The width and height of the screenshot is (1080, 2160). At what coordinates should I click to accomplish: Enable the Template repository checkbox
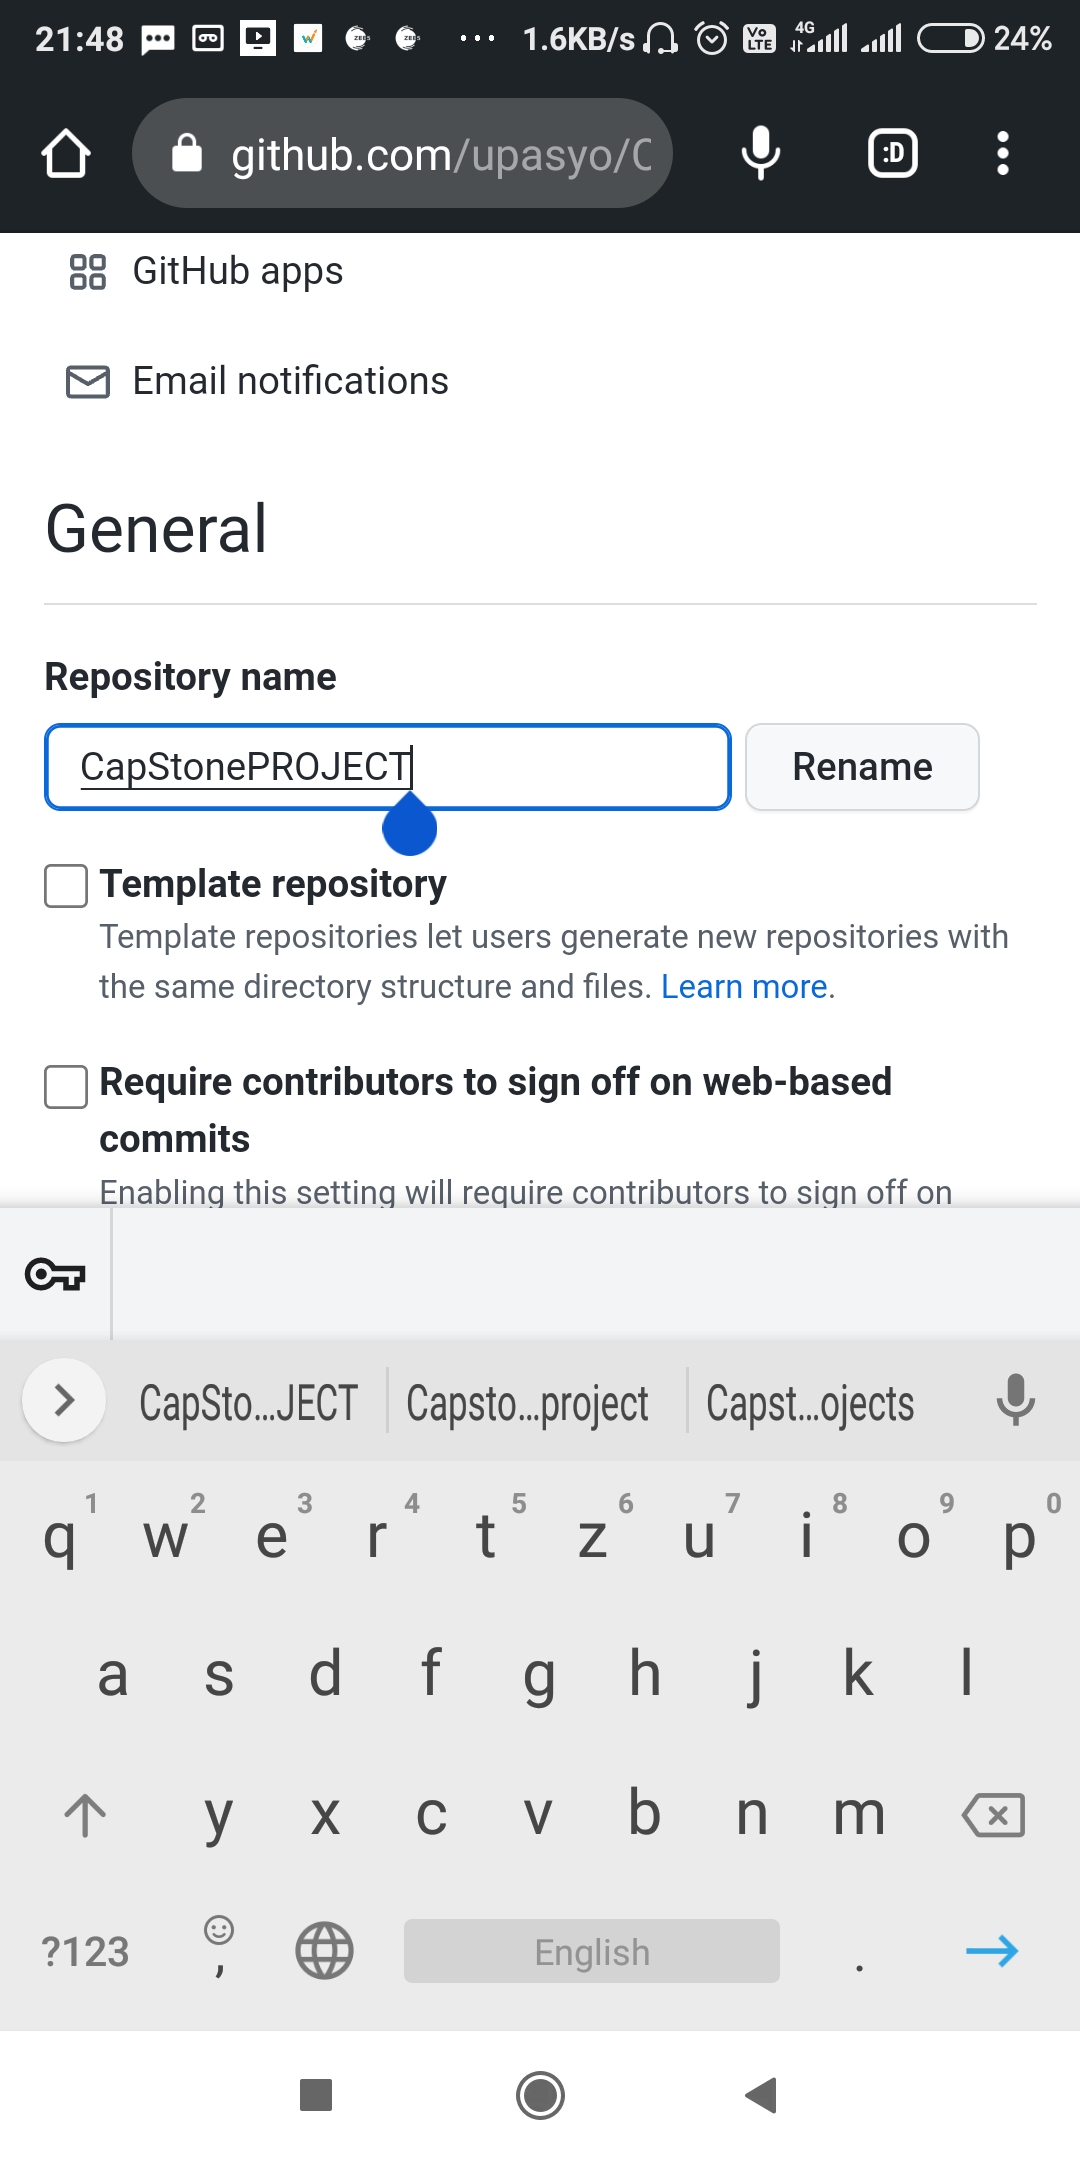pyautogui.click(x=65, y=884)
